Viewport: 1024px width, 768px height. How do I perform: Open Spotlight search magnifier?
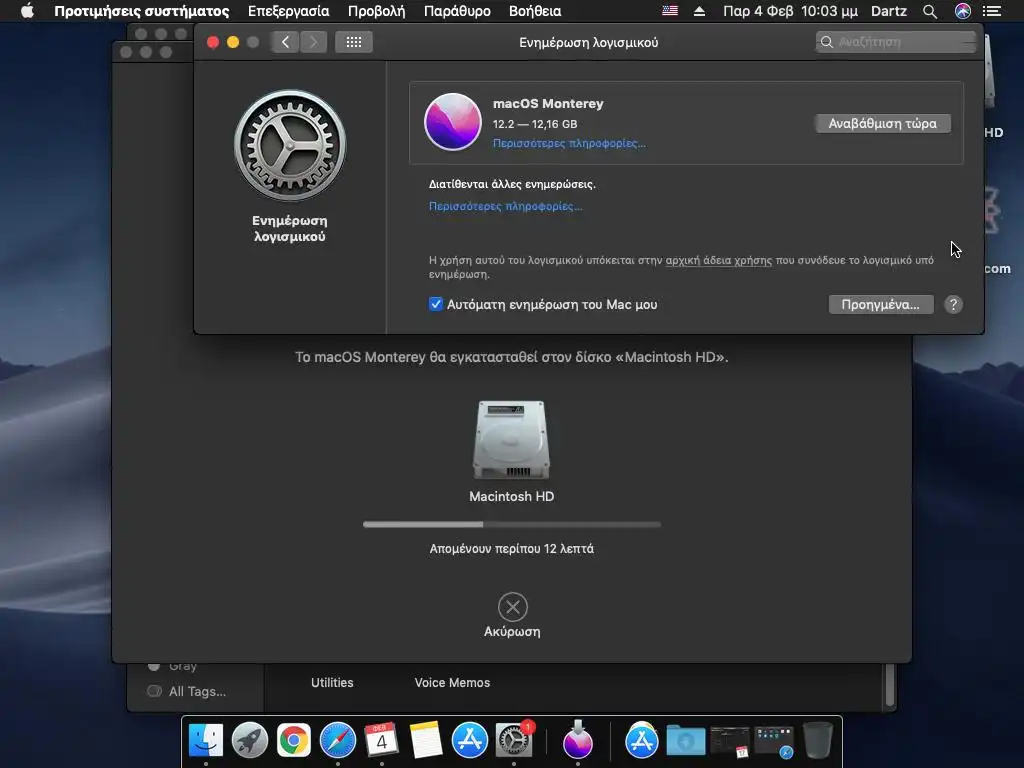click(x=930, y=11)
